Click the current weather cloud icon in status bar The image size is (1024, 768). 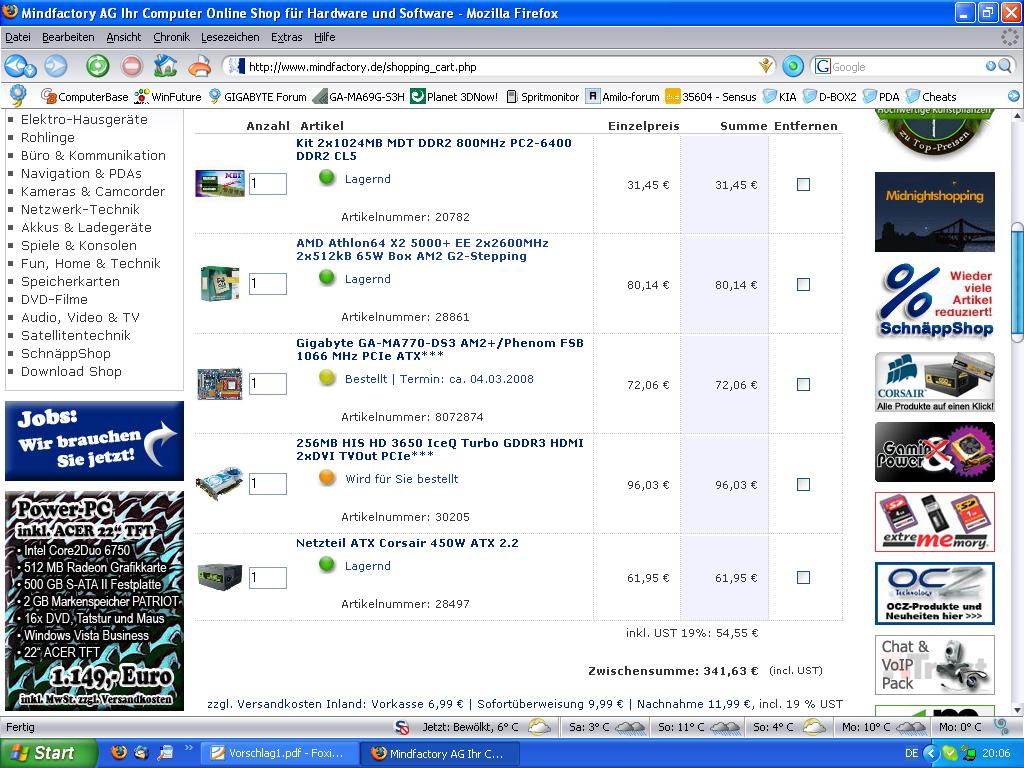coord(539,726)
